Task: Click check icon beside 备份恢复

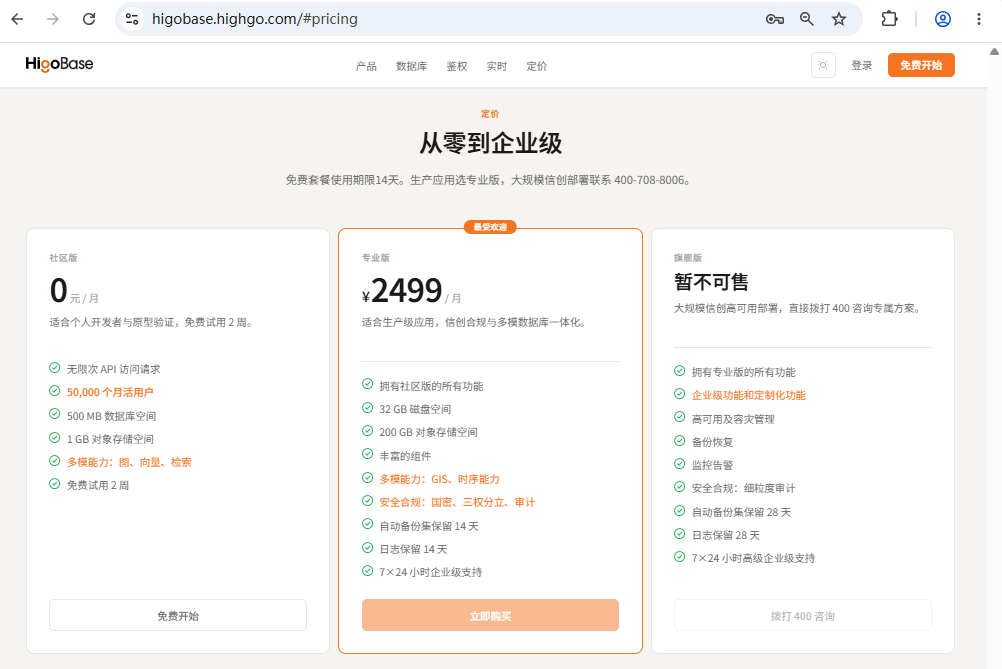Action: point(679,440)
